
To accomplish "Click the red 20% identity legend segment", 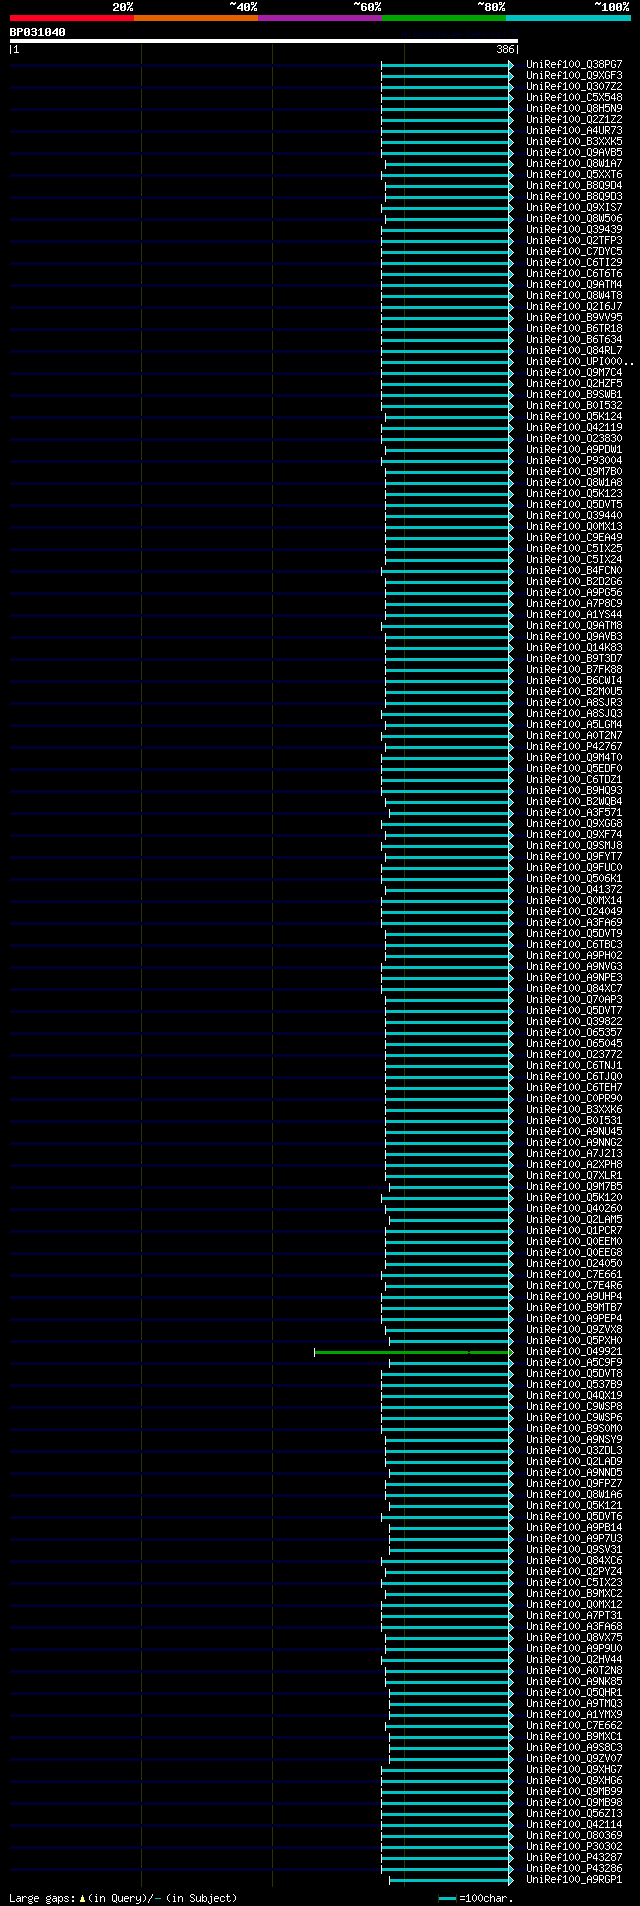I will point(72,18).
